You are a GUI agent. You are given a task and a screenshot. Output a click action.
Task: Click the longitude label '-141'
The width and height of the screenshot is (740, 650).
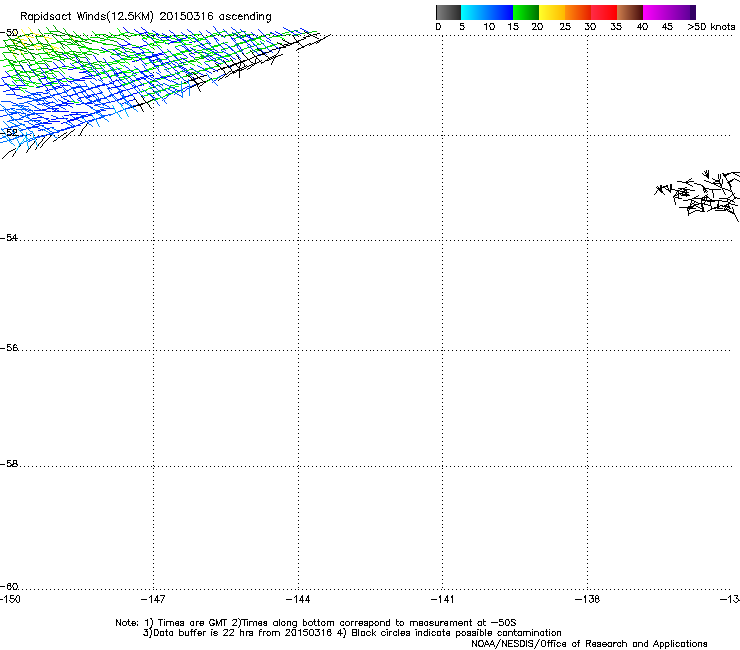[443, 599]
